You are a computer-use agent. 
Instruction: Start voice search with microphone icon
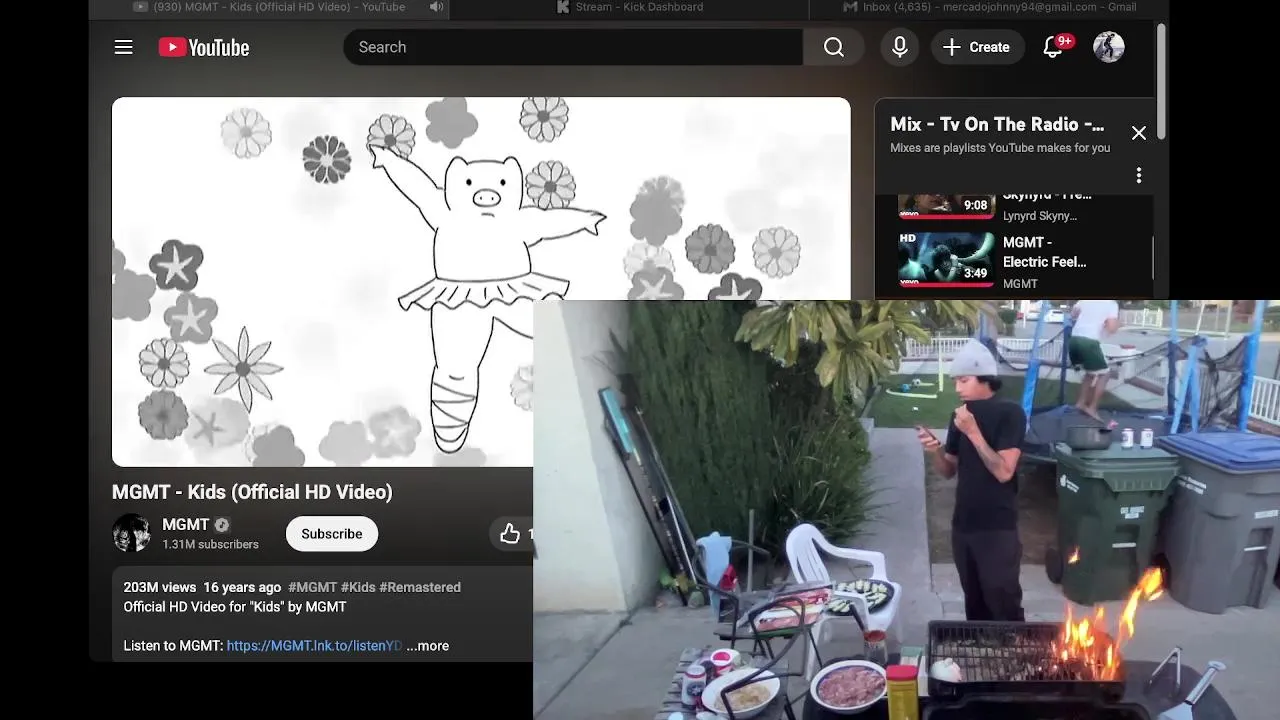[x=900, y=47]
